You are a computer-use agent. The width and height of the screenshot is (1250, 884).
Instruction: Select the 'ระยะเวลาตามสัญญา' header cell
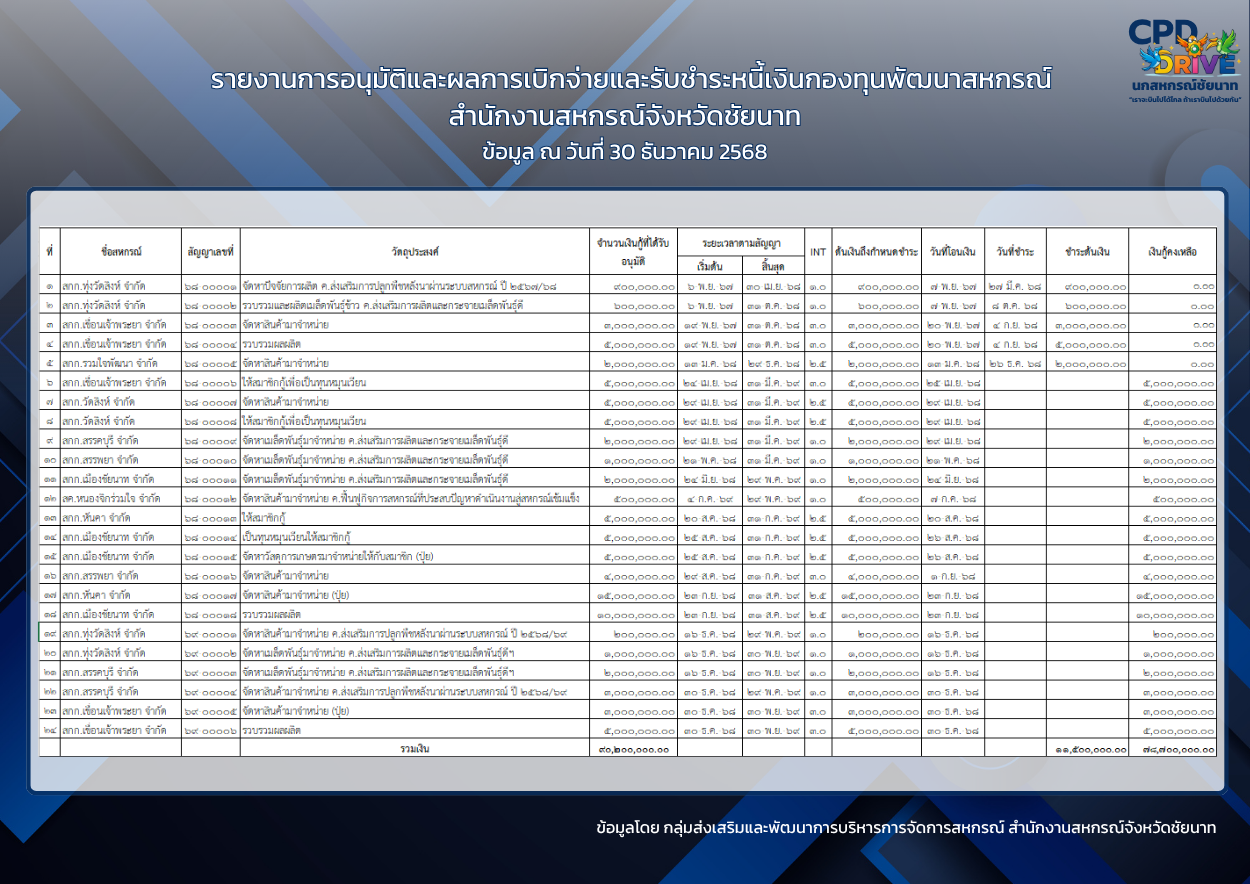[741, 242]
